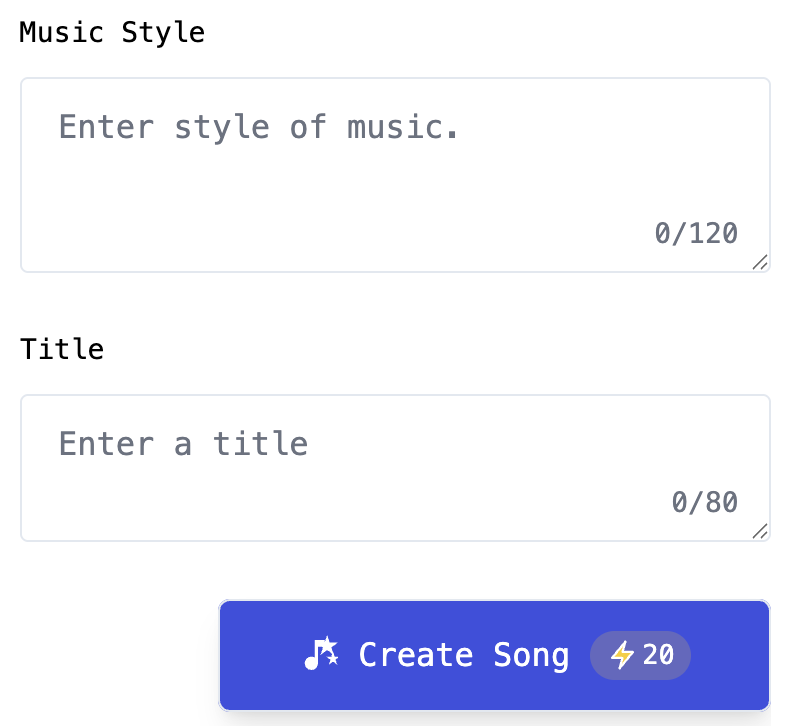Click the 0/120 character counter
The image size is (798, 726).
tap(696, 234)
